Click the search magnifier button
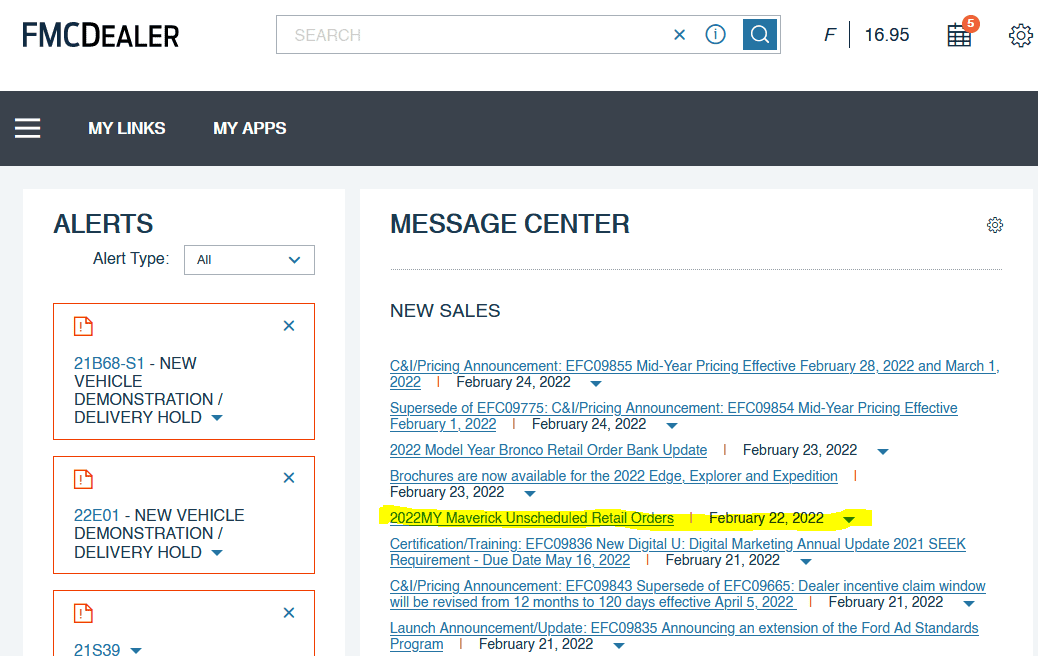Image resolution: width=1038 pixels, height=656 pixels. click(x=759, y=34)
